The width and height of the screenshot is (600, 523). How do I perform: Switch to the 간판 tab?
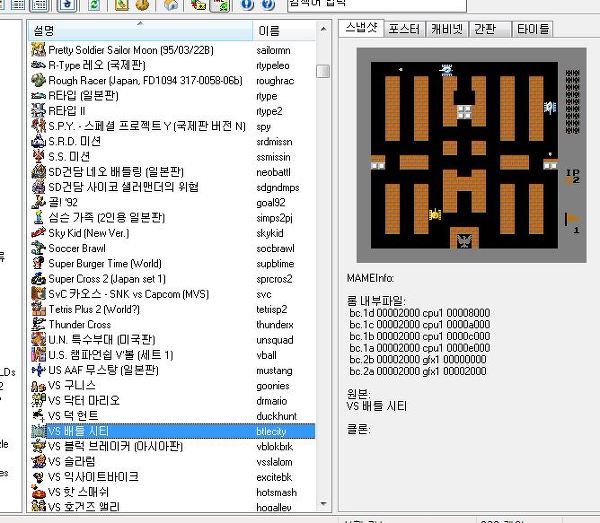490,29
